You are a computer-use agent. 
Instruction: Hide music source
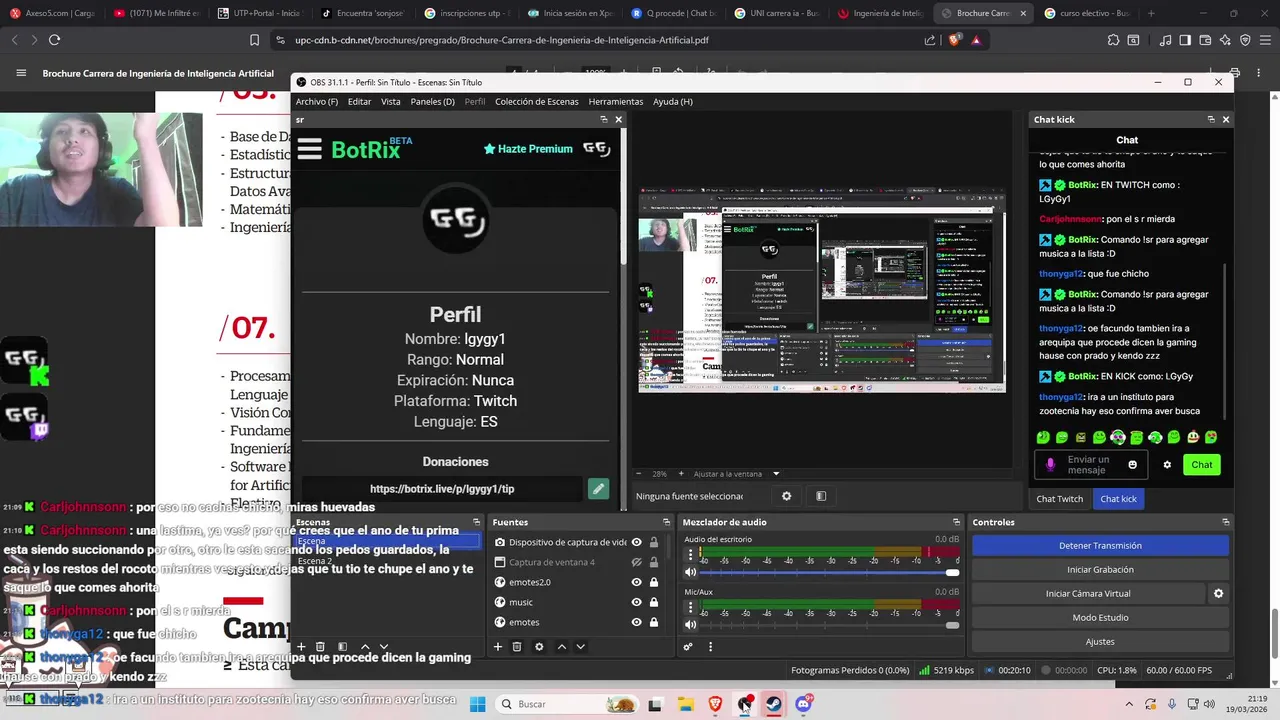click(x=636, y=602)
